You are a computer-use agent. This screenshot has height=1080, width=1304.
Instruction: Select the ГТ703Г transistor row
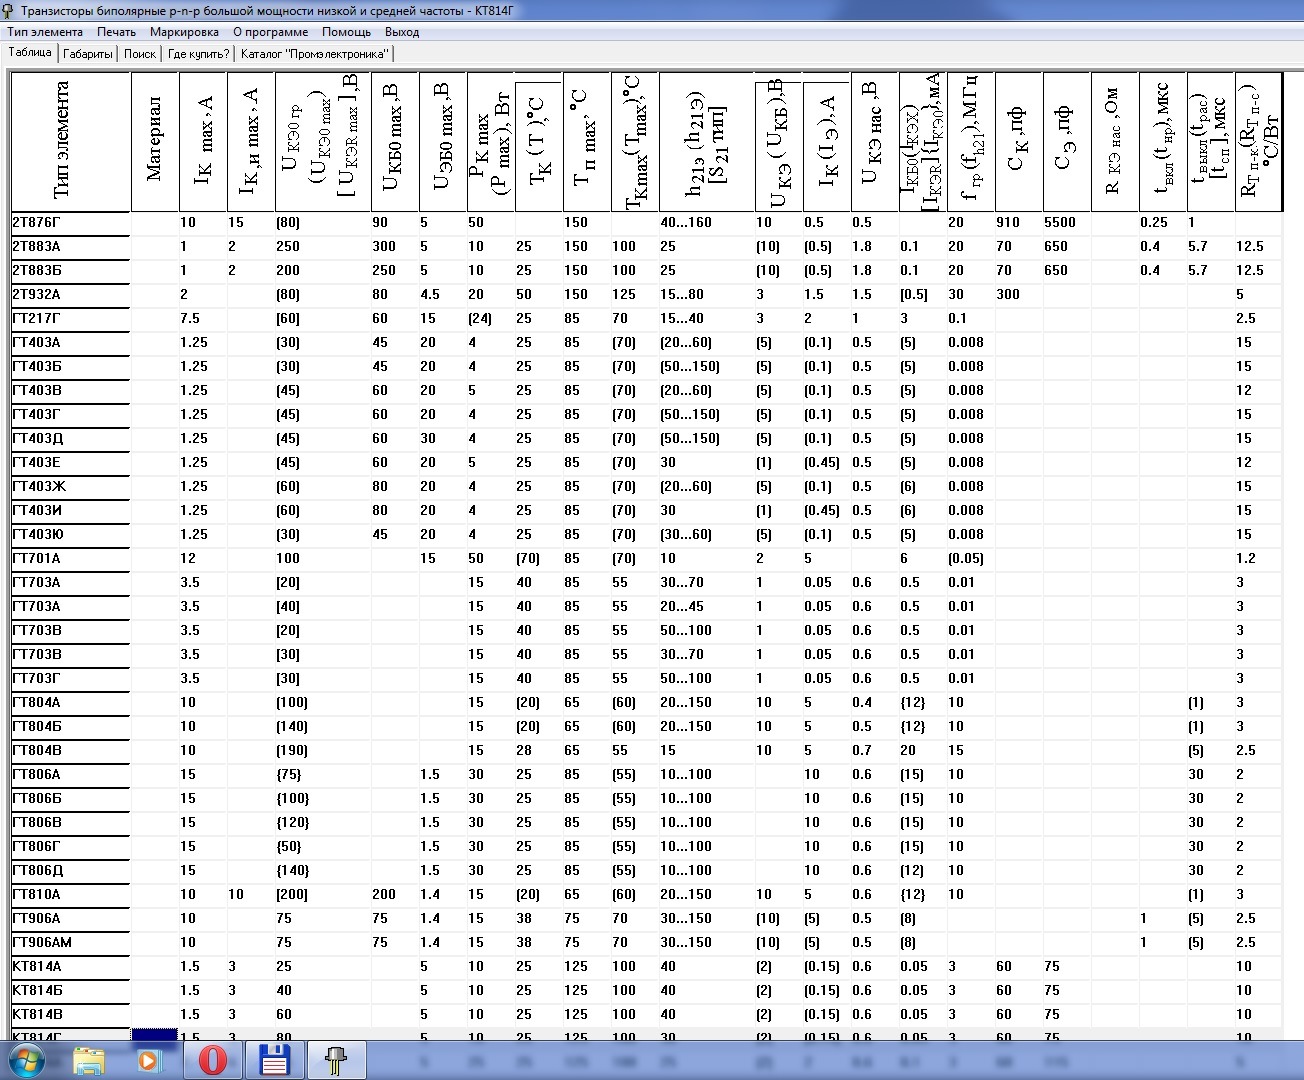pyautogui.click(x=71, y=679)
